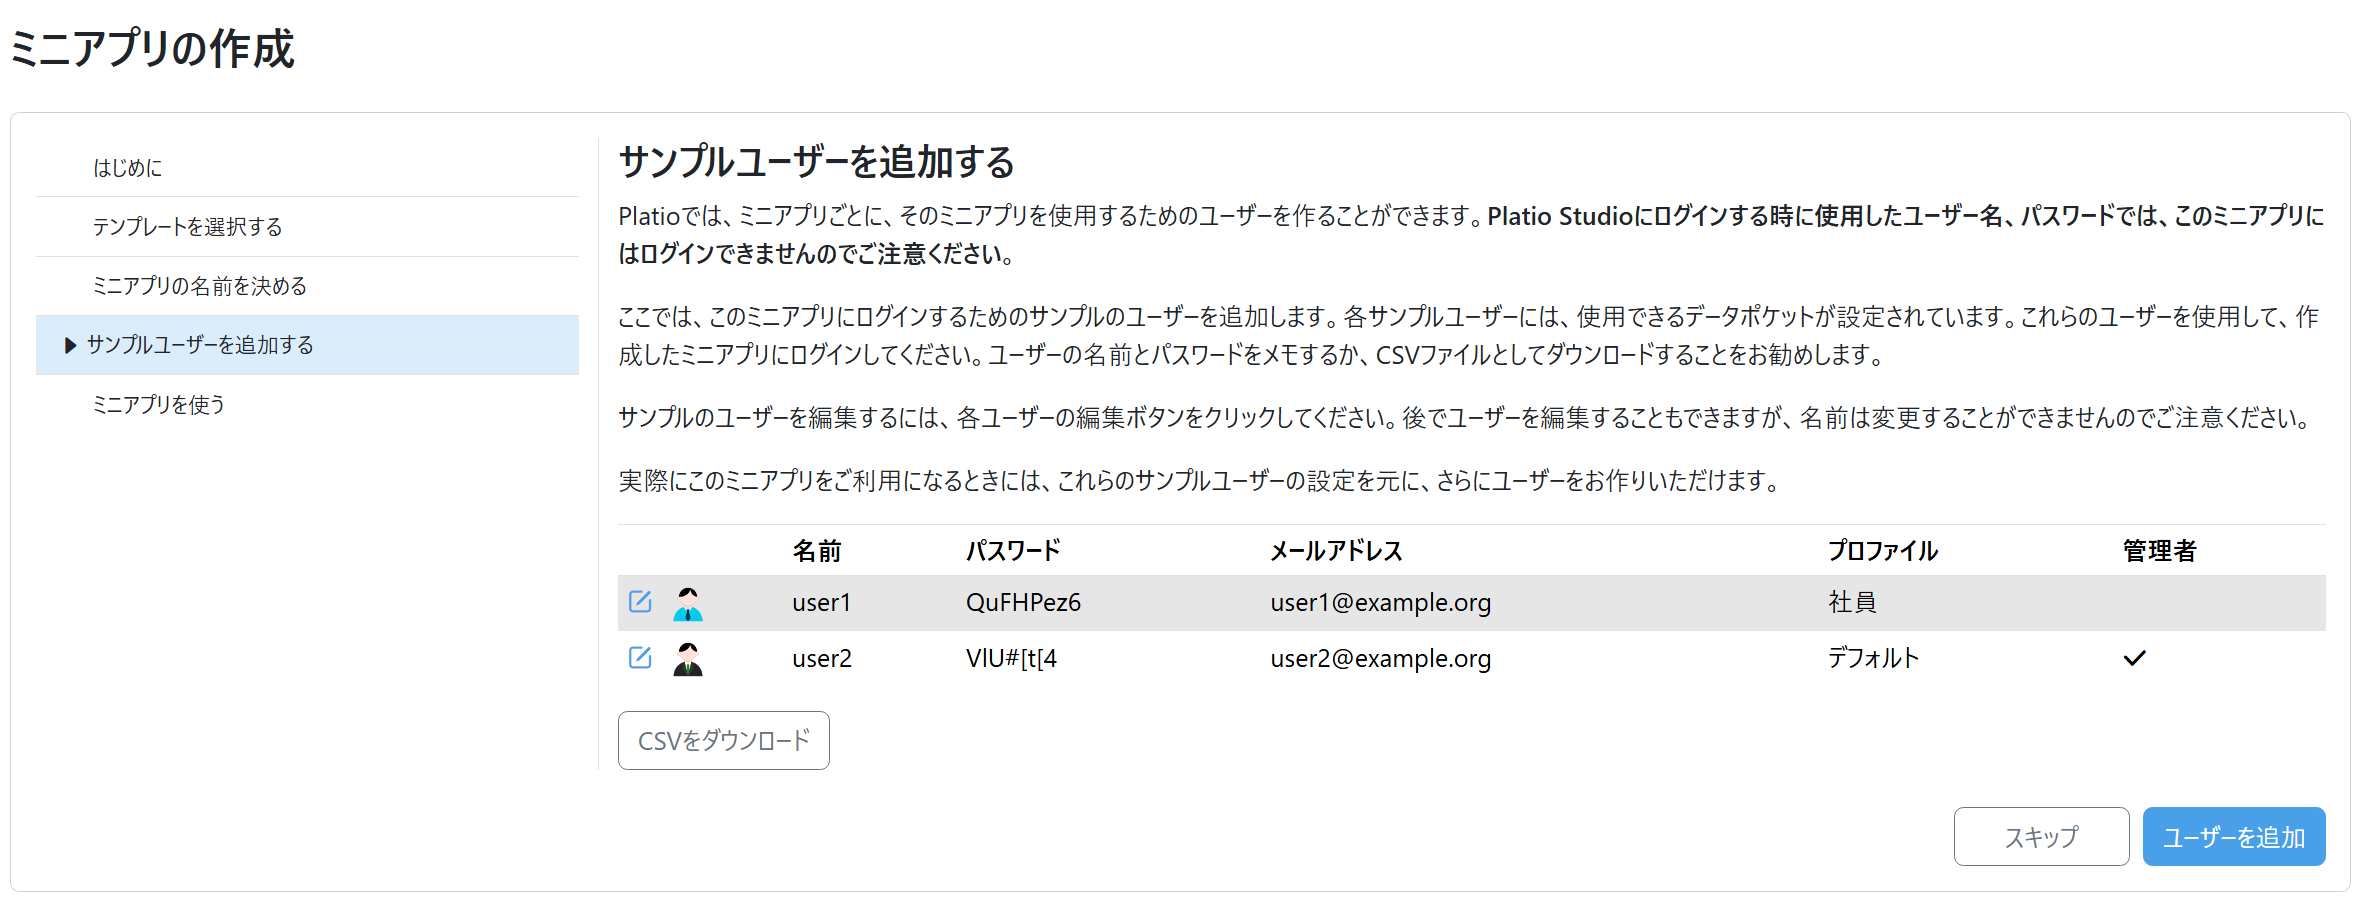This screenshot has height=901, width=2357.
Task: Download the users with CSVをダウンロード
Action: 723,741
